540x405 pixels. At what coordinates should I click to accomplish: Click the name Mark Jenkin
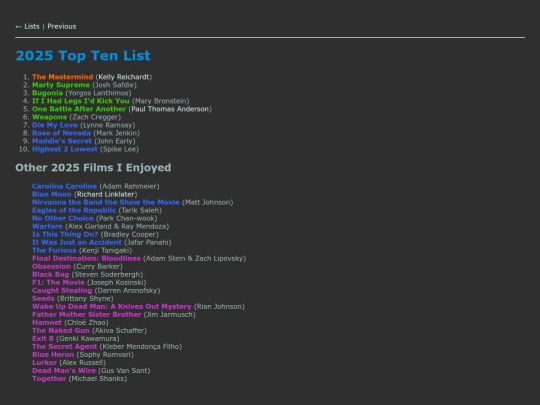(x=116, y=133)
